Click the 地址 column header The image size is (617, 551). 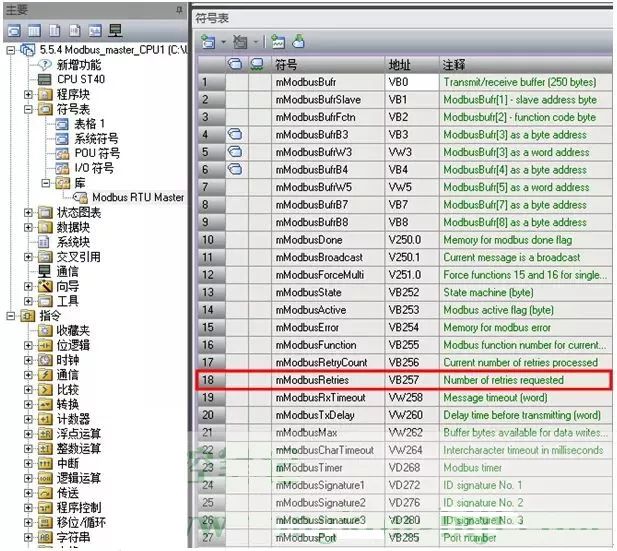pyautogui.click(x=400, y=64)
